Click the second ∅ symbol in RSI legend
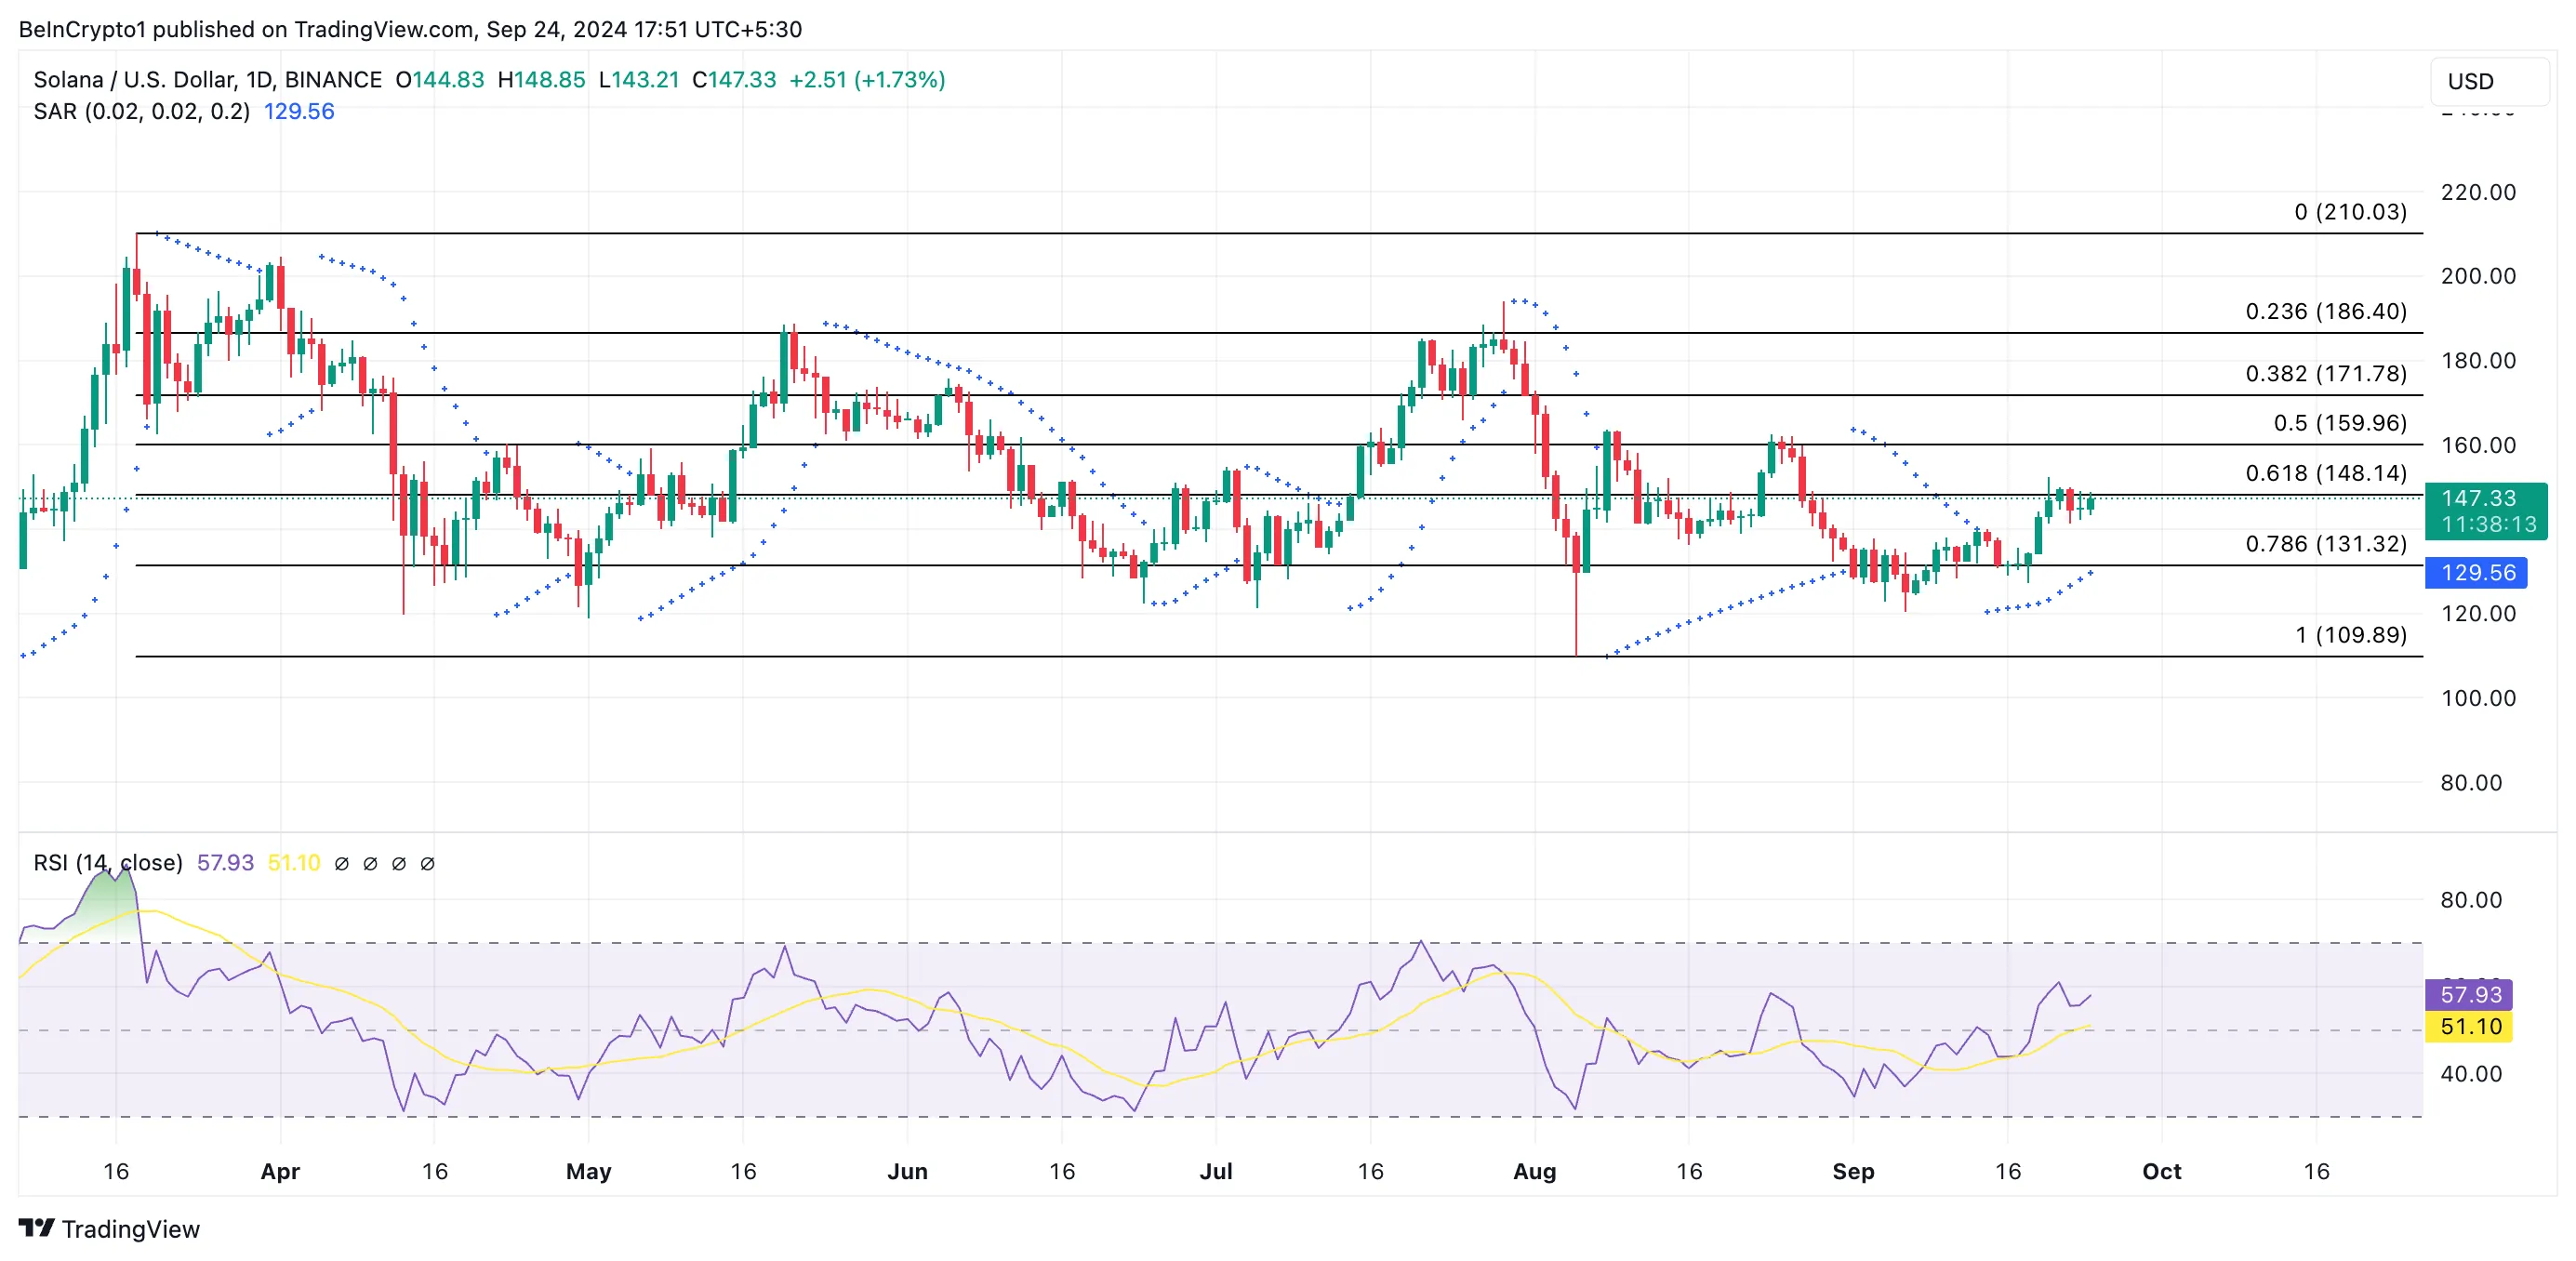 point(370,863)
